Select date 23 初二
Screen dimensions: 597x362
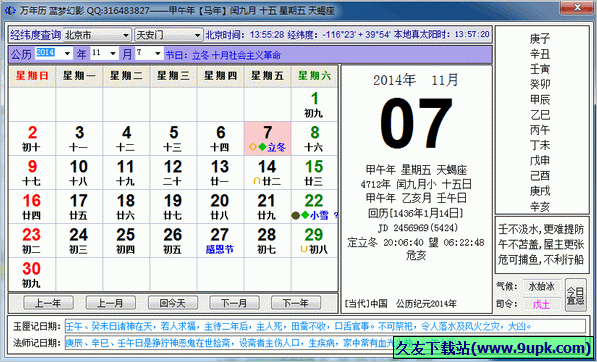click(x=32, y=241)
